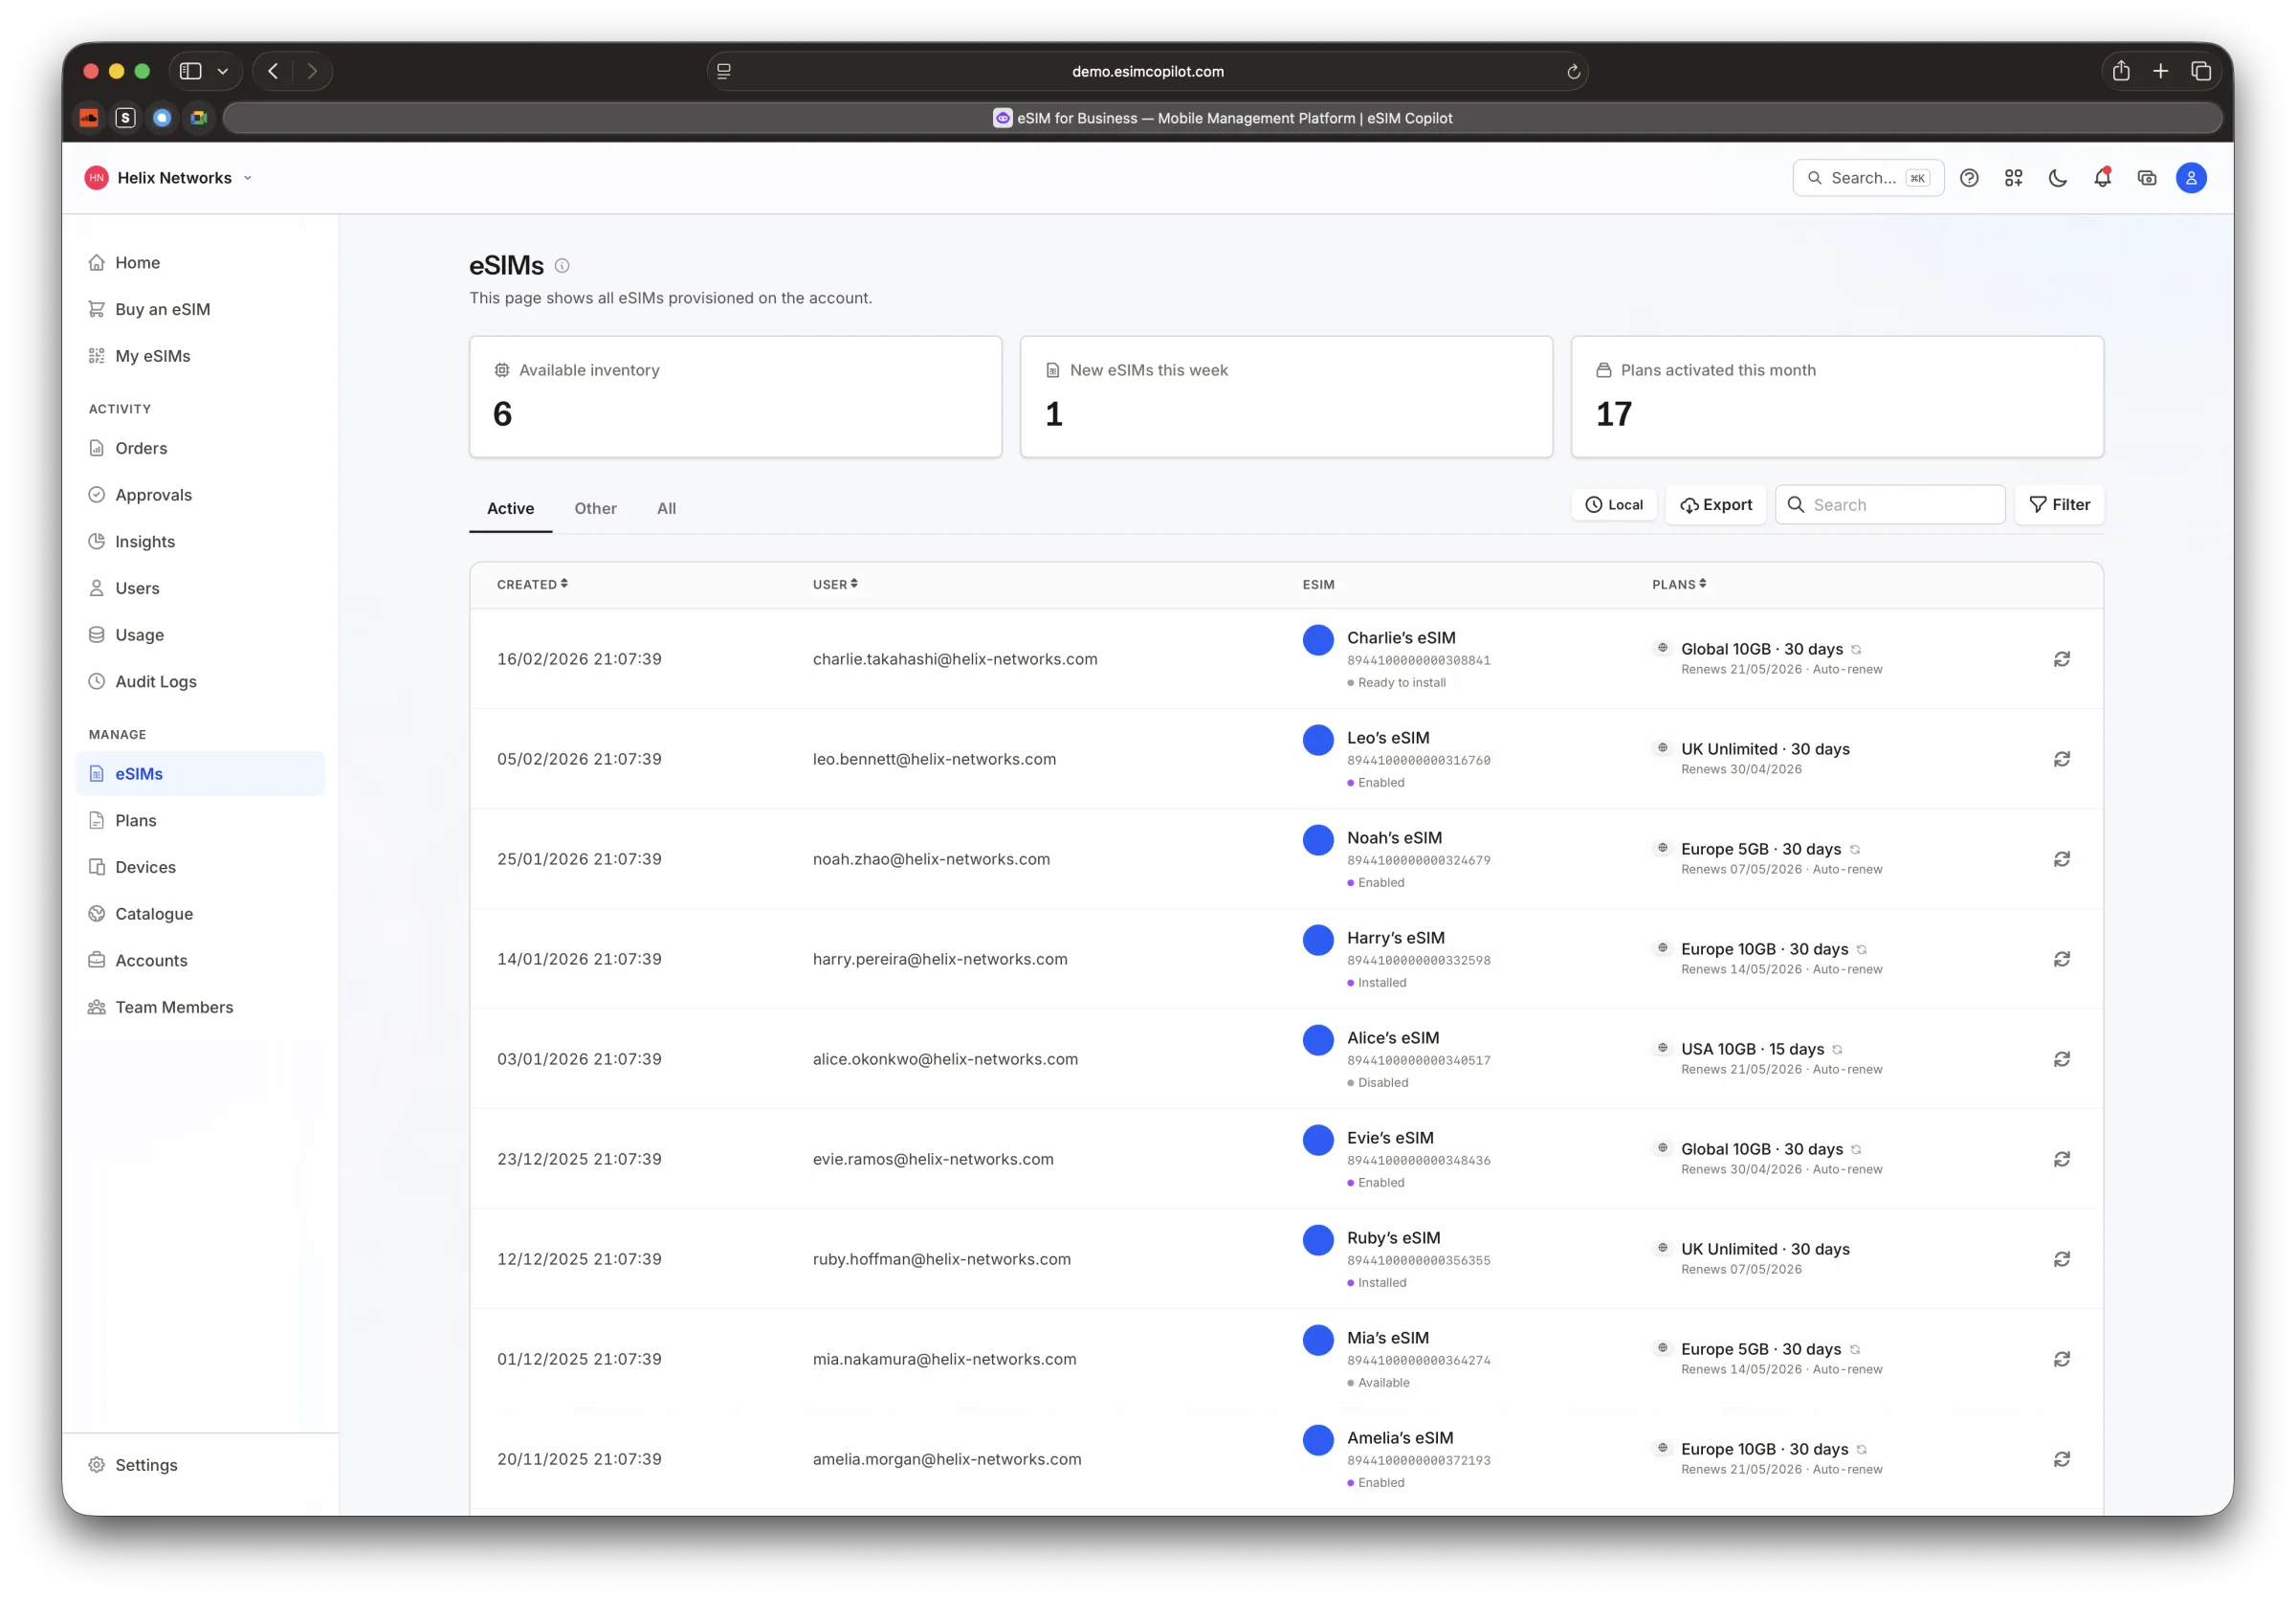Click browser page reload icon

click(x=1573, y=72)
